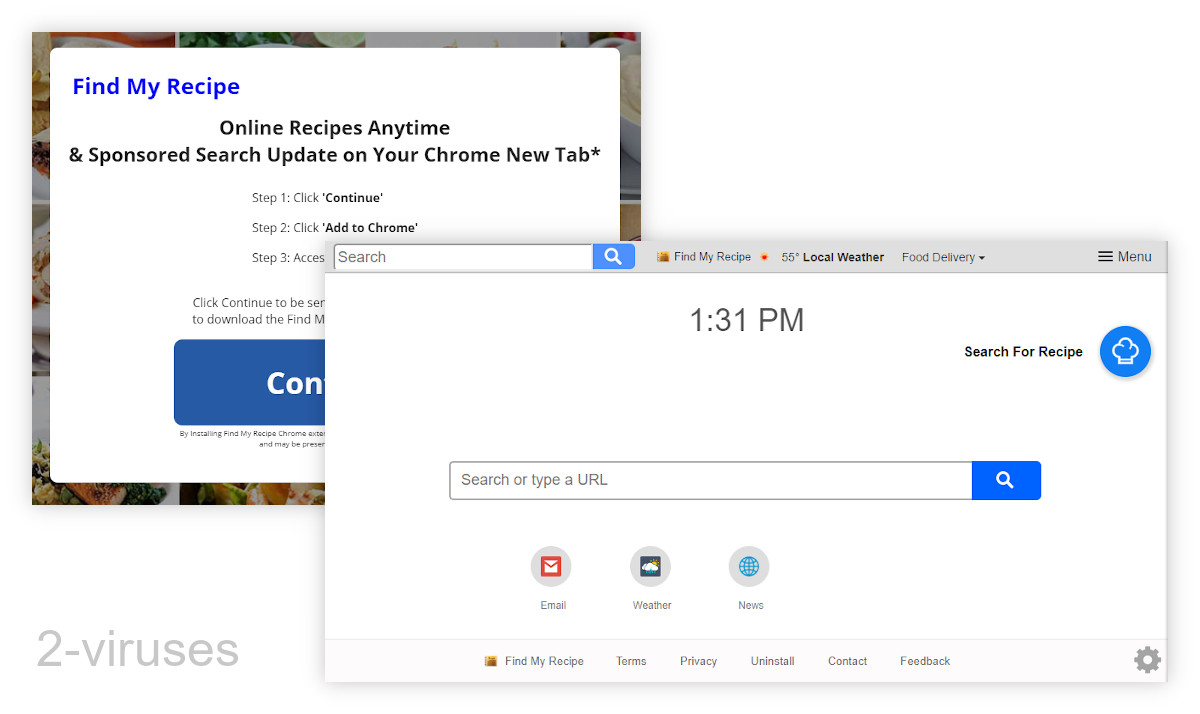View the Privacy policy link
This screenshot has height=714, width=1200.
697,660
